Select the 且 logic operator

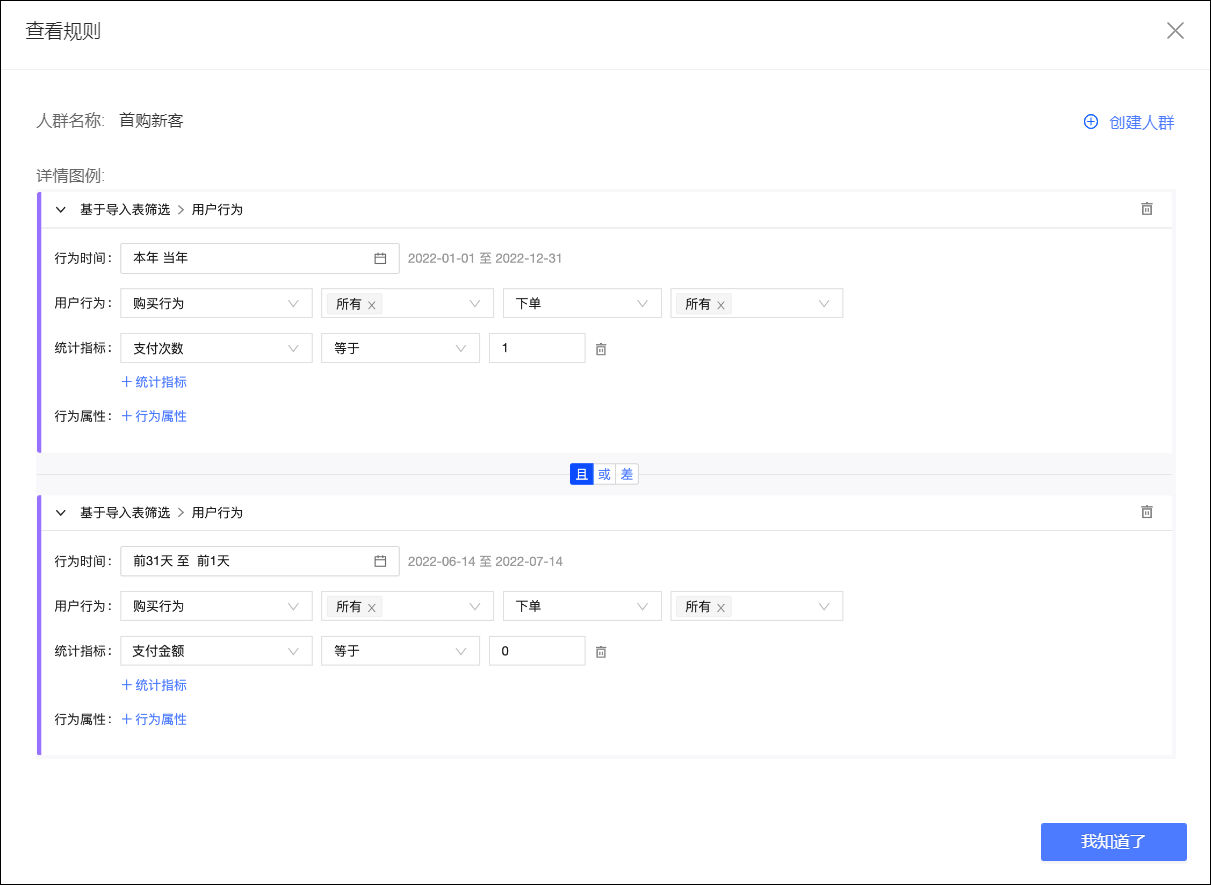[582, 474]
